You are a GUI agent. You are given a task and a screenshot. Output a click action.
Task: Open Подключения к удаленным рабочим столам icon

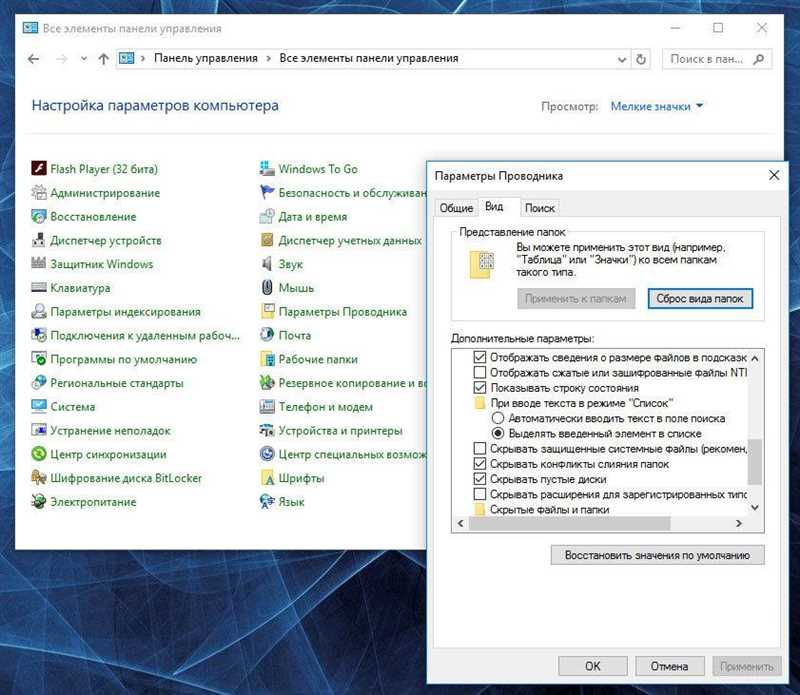coord(39,335)
